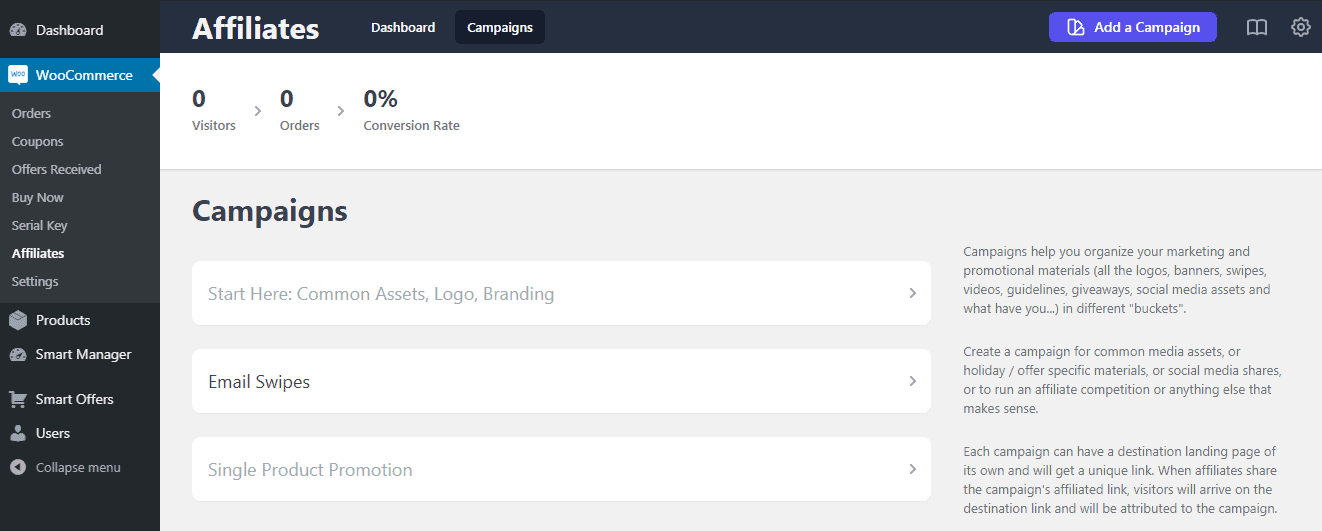Select the Affiliates submenu item
This screenshot has width=1322, height=531.
point(38,253)
